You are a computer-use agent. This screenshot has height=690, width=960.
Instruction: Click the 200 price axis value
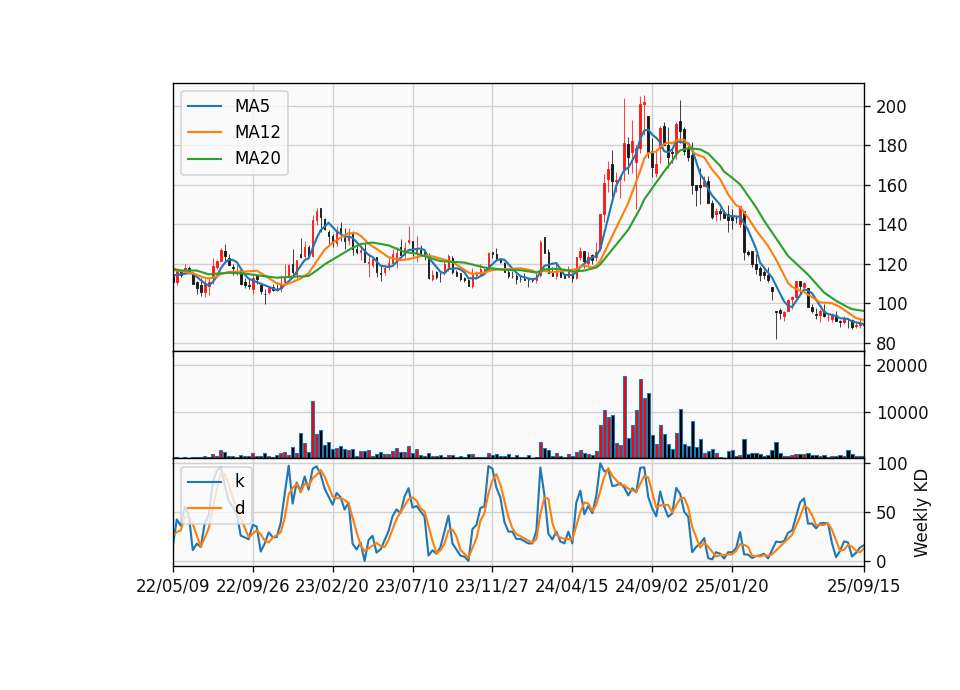[x=891, y=107]
